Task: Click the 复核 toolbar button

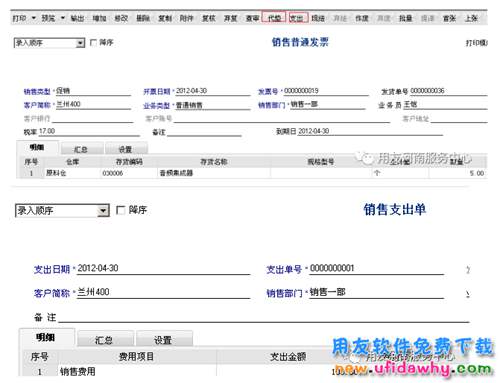Action: coord(209,18)
